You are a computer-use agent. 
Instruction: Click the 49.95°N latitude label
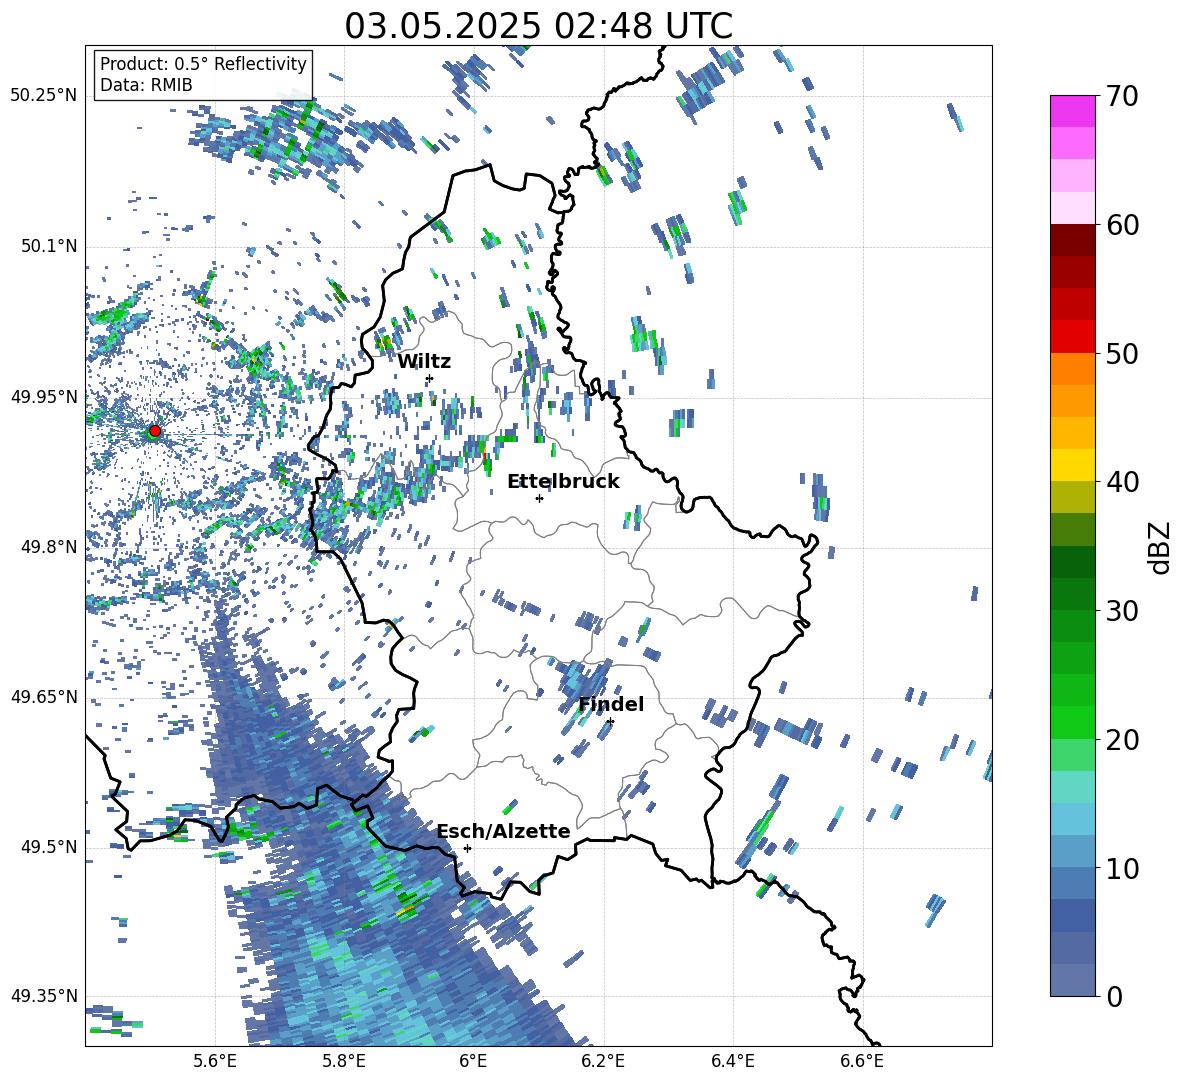44,396
